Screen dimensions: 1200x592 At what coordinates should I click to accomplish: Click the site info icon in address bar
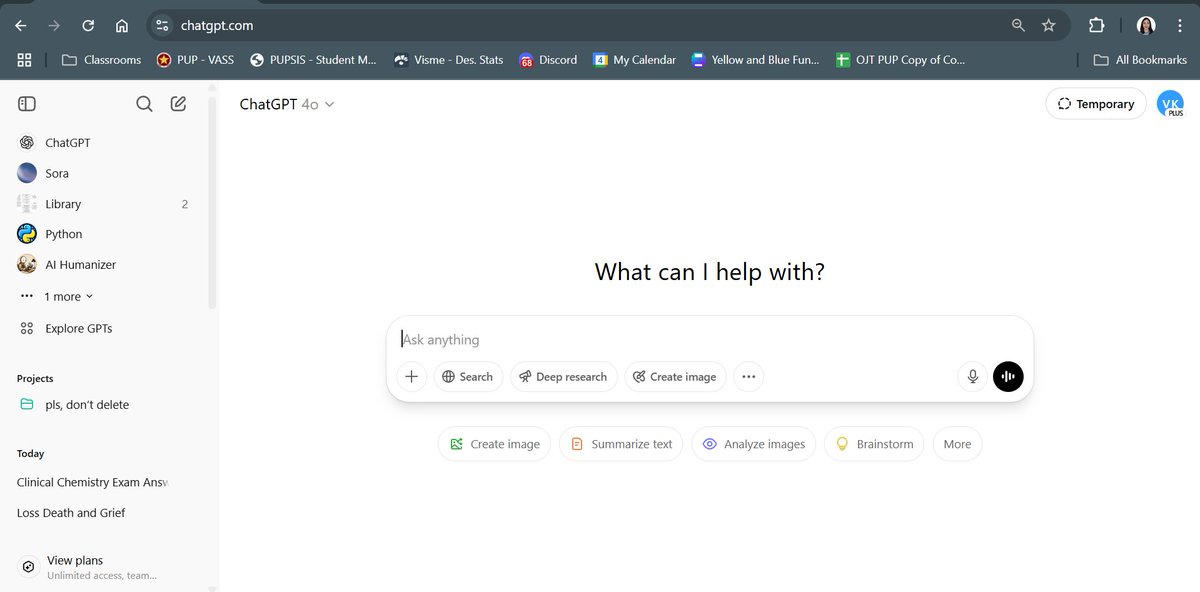(162, 25)
